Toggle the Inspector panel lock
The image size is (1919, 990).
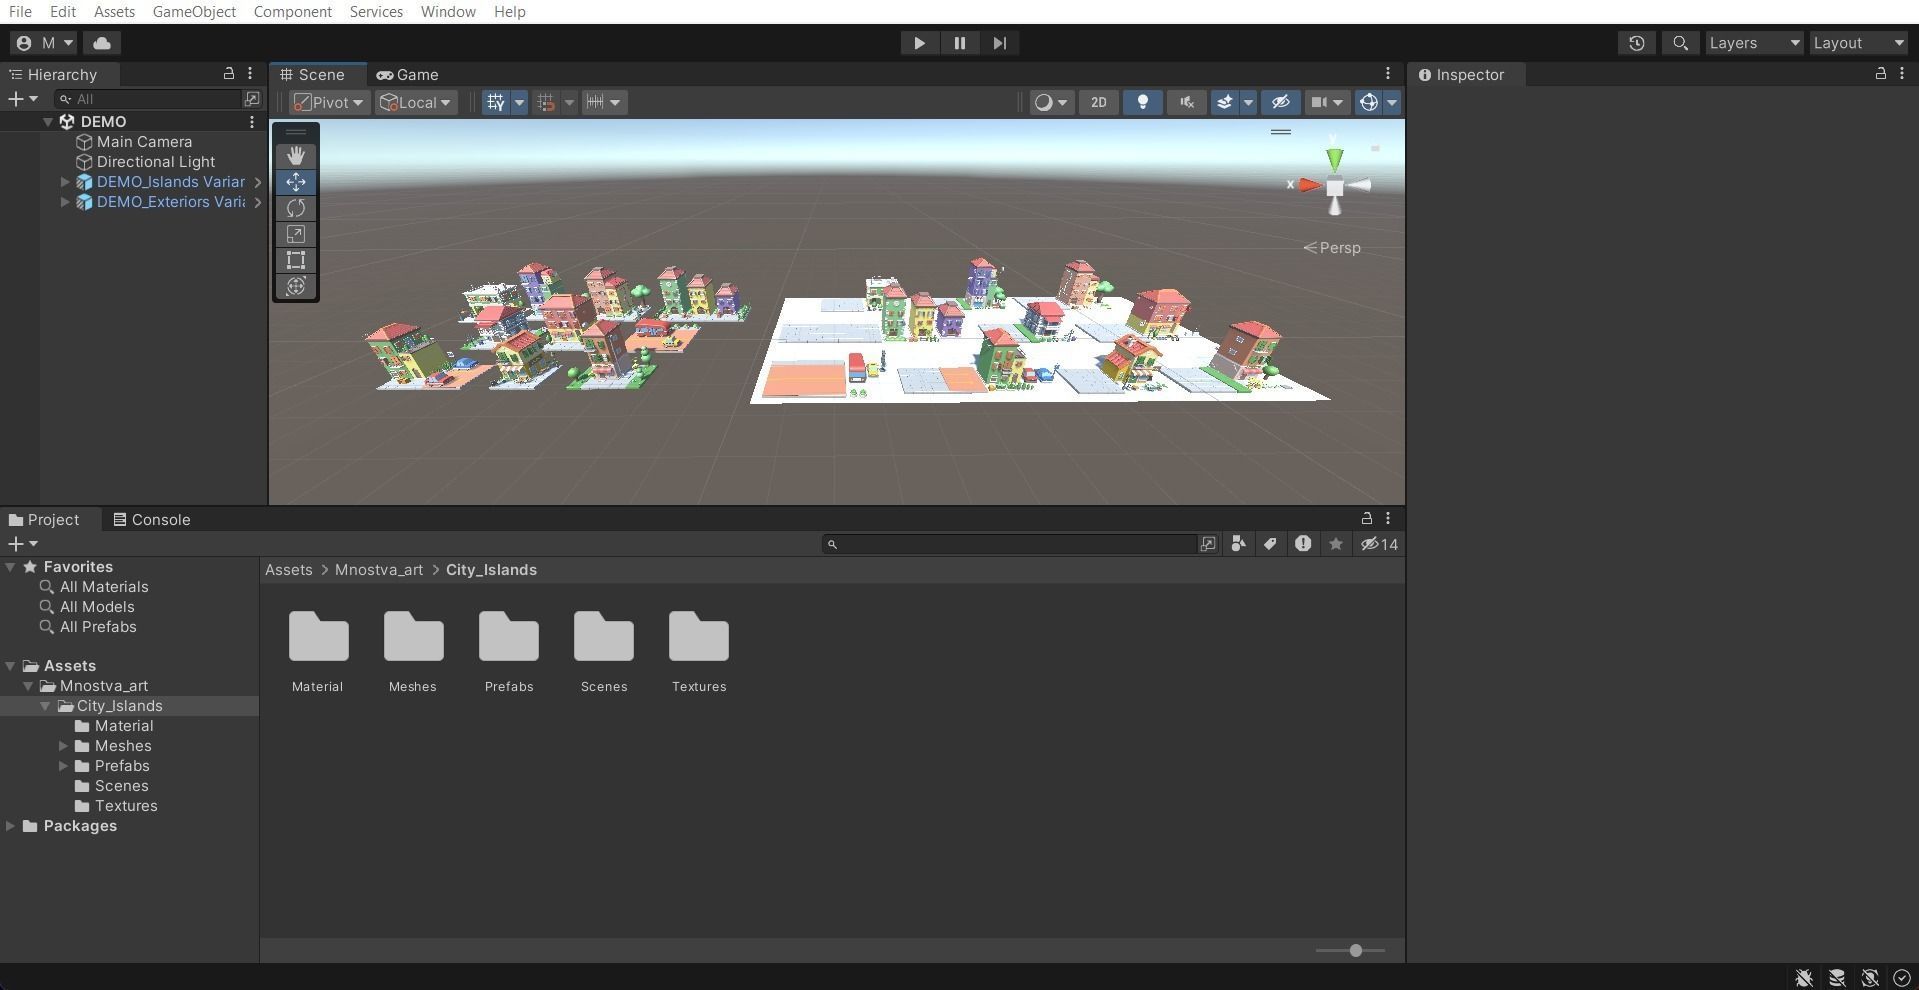(x=1880, y=74)
